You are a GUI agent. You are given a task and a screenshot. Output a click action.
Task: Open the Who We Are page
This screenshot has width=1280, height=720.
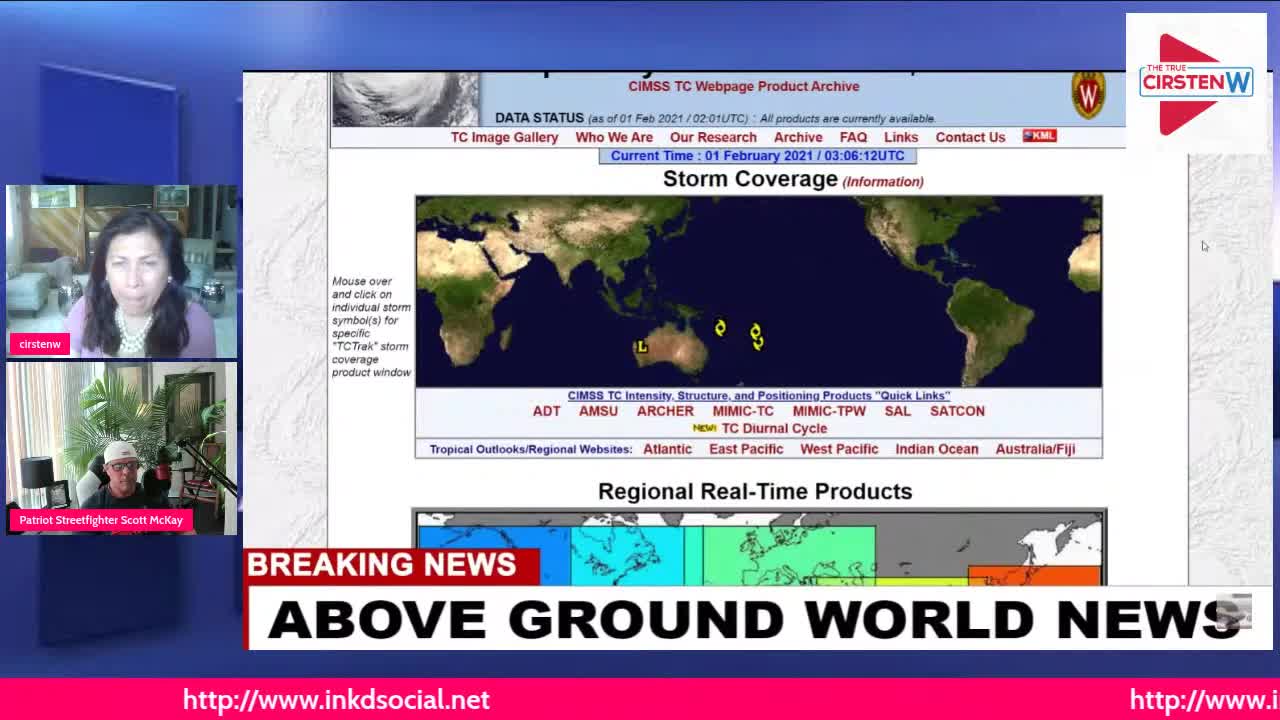(614, 137)
